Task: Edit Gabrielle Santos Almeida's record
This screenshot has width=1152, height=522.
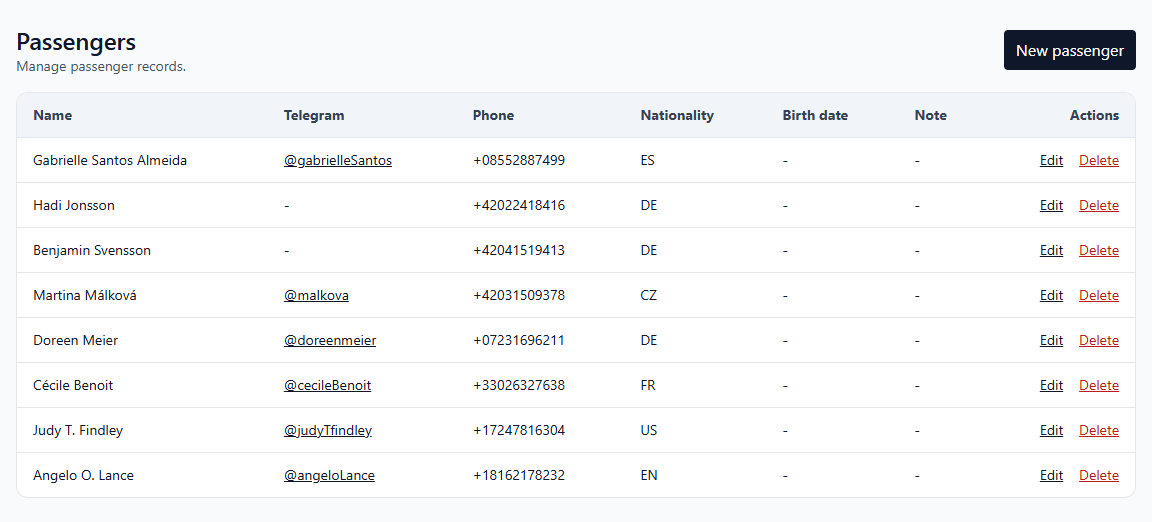Action: pos(1051,160)
